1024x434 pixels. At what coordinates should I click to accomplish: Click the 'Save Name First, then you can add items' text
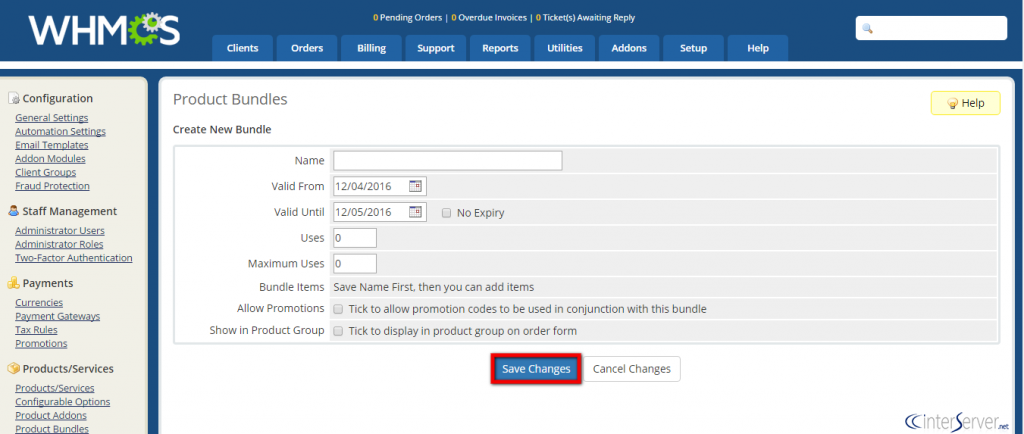click(434, 287)
